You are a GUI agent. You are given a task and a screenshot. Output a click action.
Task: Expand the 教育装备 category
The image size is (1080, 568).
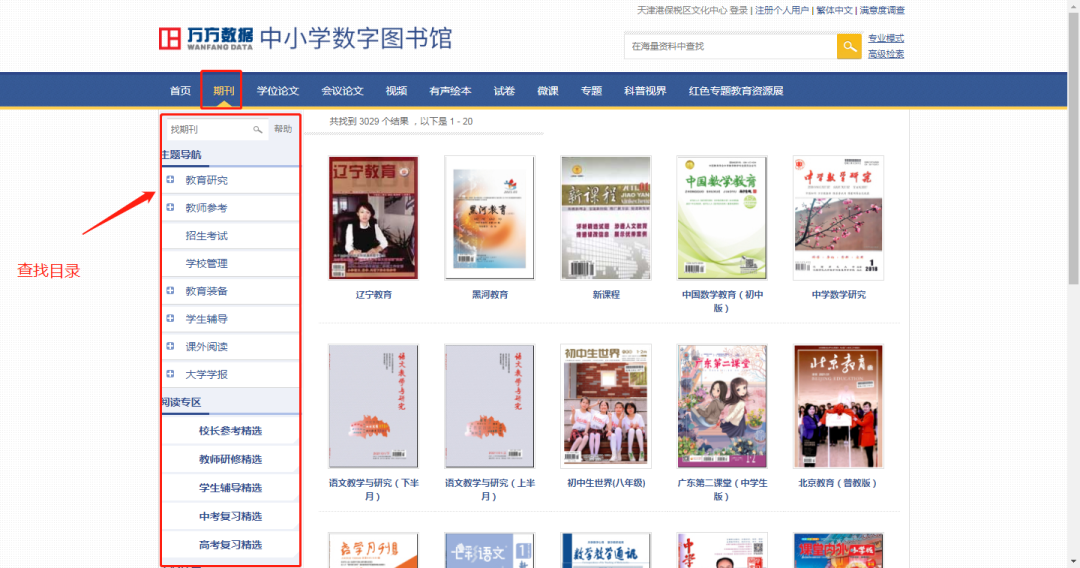170,291
